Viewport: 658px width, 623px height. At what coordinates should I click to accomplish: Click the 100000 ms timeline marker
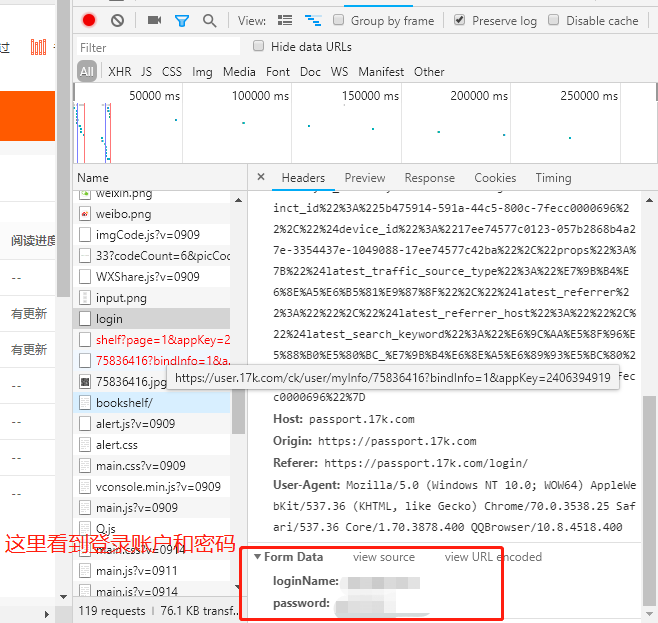pyautogui.click(x=260, y=96)
